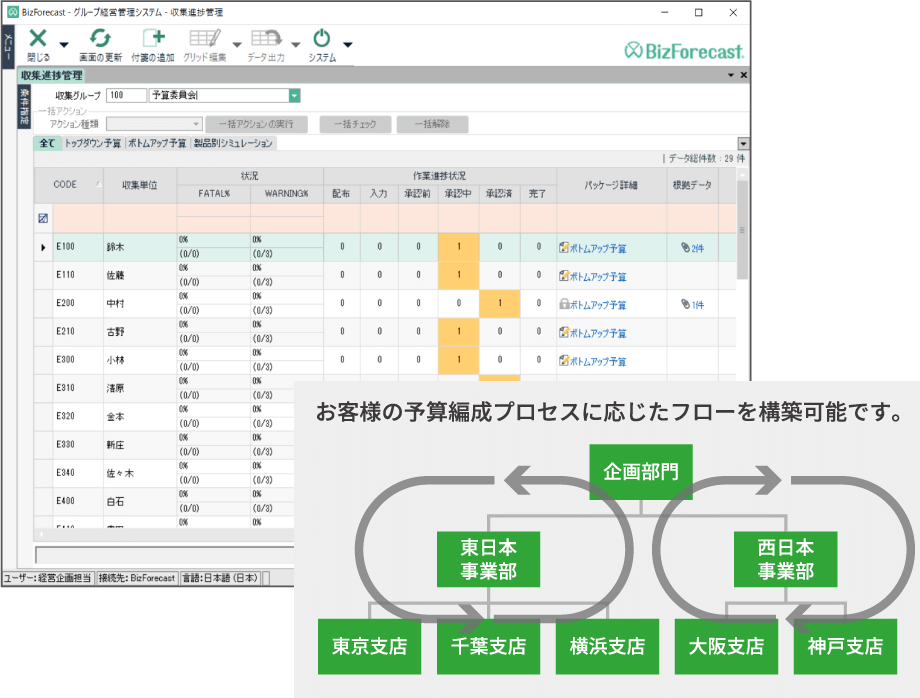Click status bar entry 接続先: BizForecast

(137, 578)
